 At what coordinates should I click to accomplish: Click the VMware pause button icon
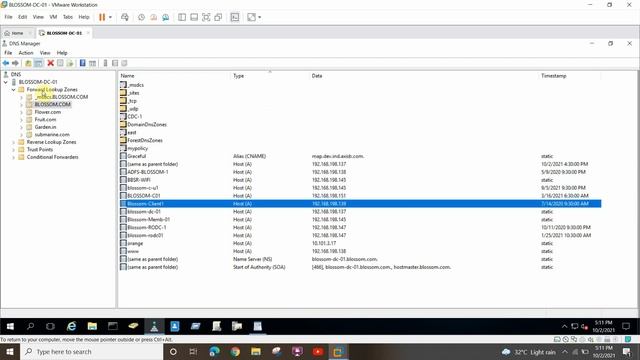pyautogui.click(x=102, y=17)
